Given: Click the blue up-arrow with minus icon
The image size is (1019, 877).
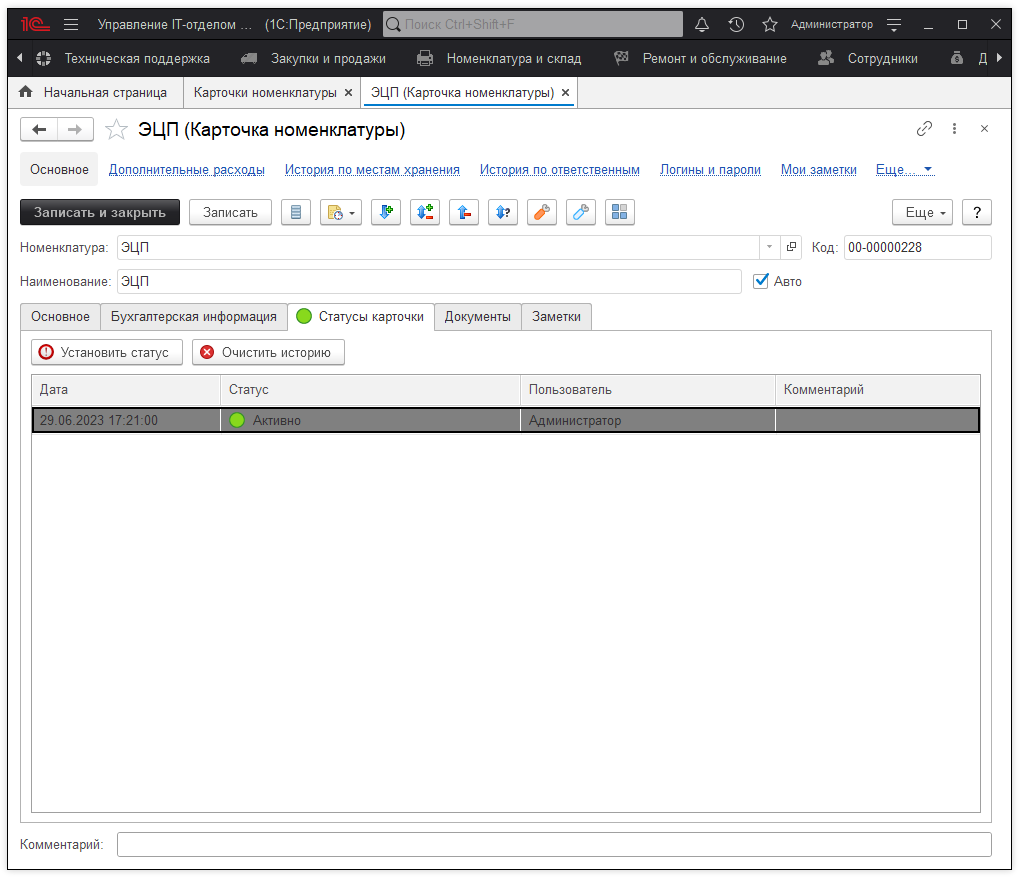Looking at the screenshot, I should 463,212.
